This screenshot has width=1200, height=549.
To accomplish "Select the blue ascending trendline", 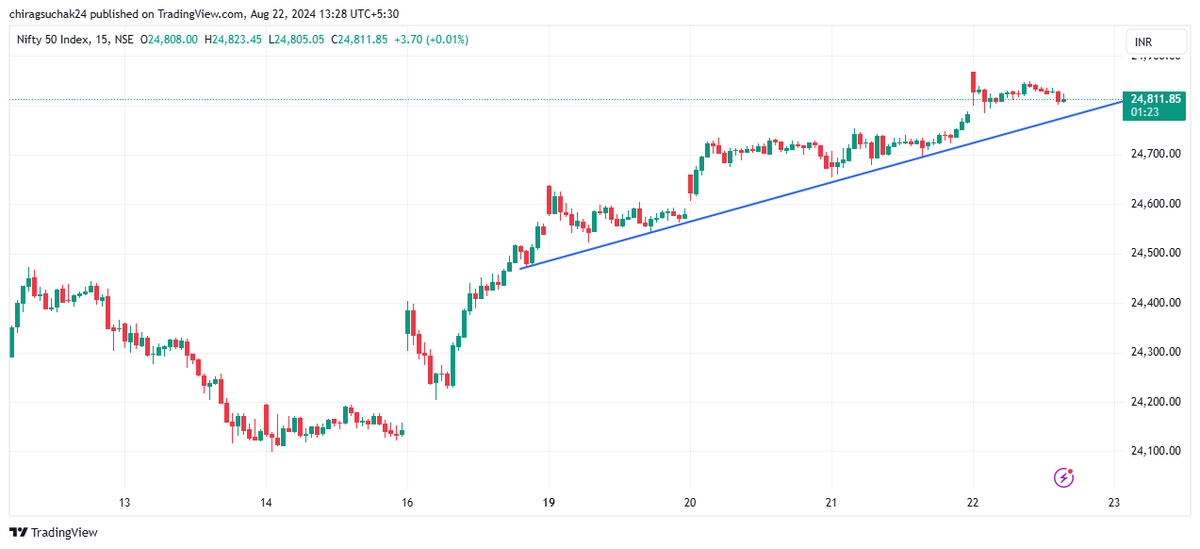I will click(820, 185).
